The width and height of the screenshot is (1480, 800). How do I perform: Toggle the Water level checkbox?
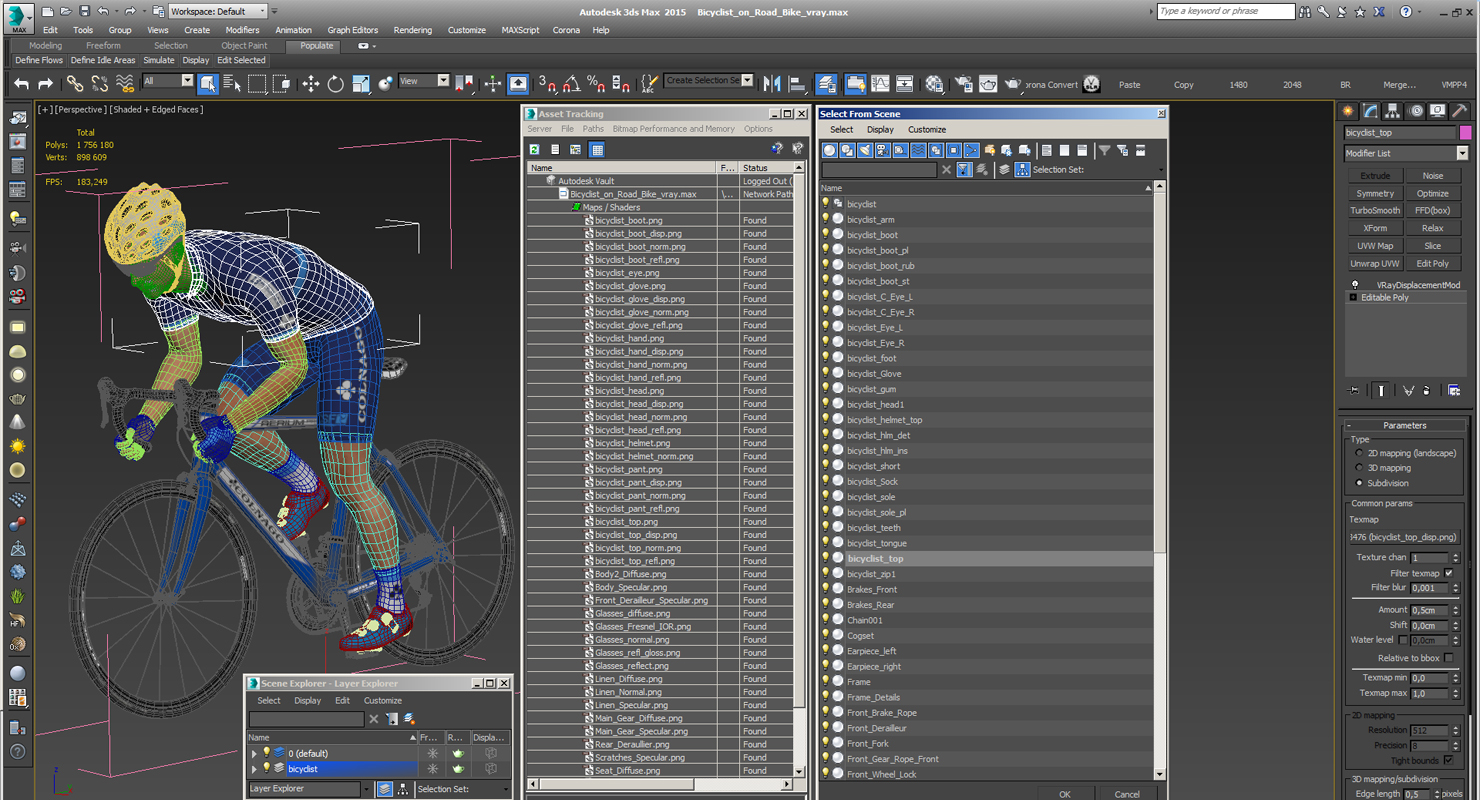tap(1403, 640)
